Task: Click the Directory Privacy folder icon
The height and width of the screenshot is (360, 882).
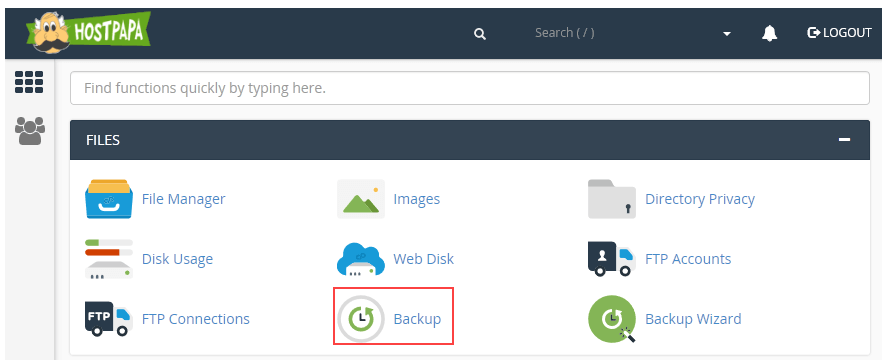Action: tap(612, 199)
